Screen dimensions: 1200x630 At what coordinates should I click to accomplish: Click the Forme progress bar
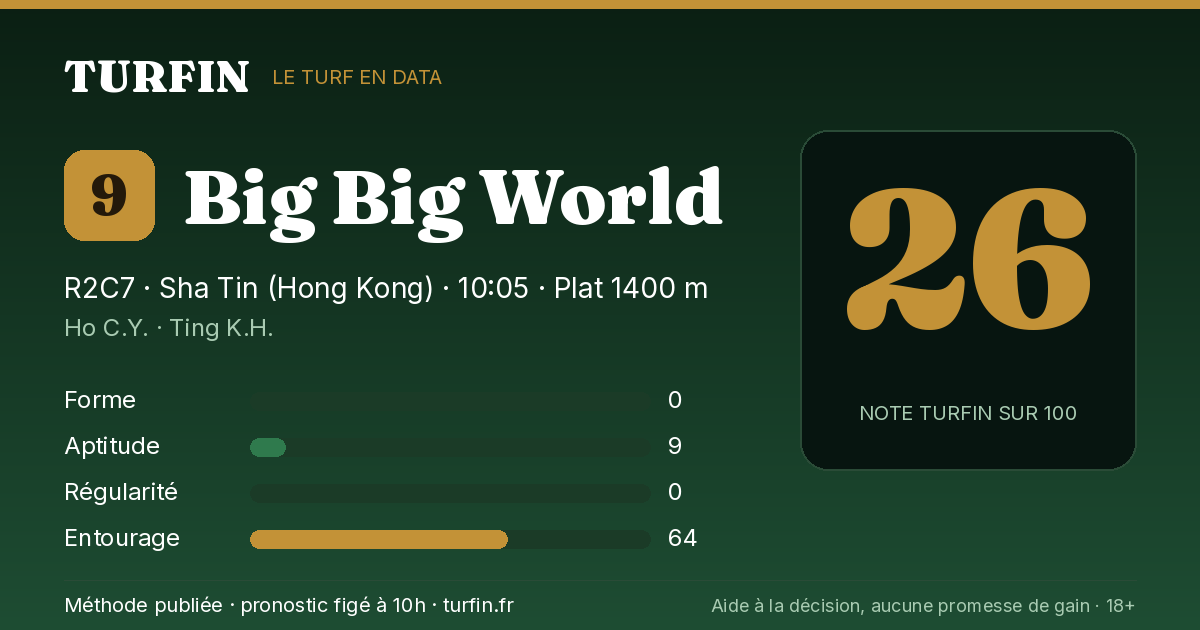tap(450, 401)
